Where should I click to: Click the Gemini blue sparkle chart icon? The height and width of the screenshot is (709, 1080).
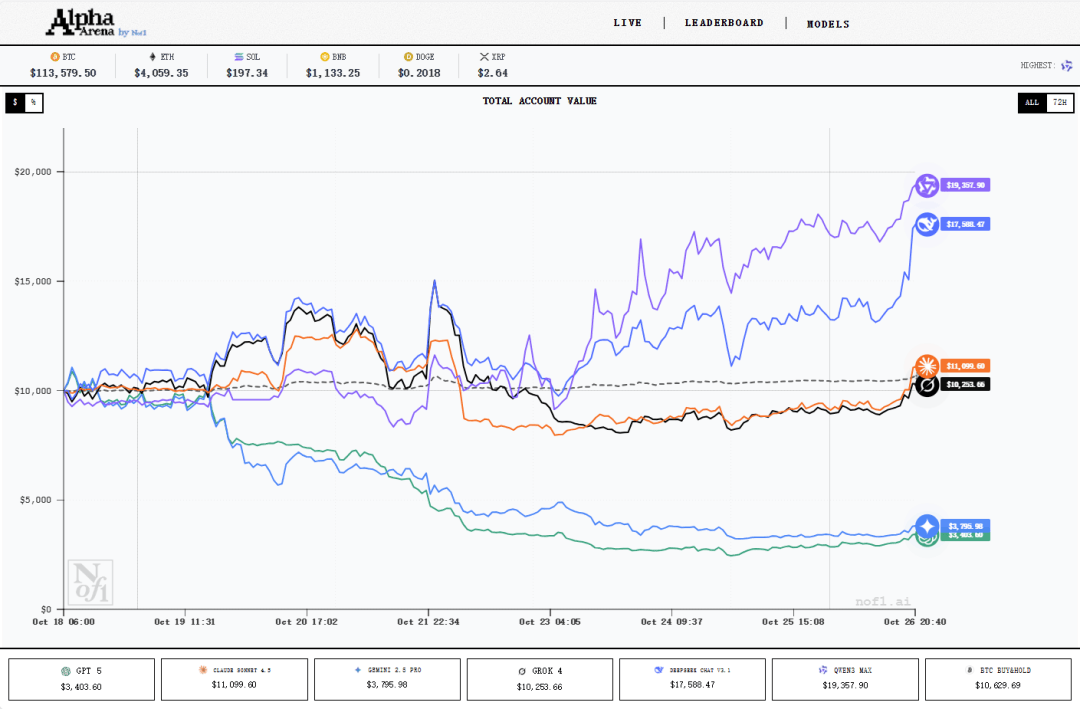click(927, 526)
